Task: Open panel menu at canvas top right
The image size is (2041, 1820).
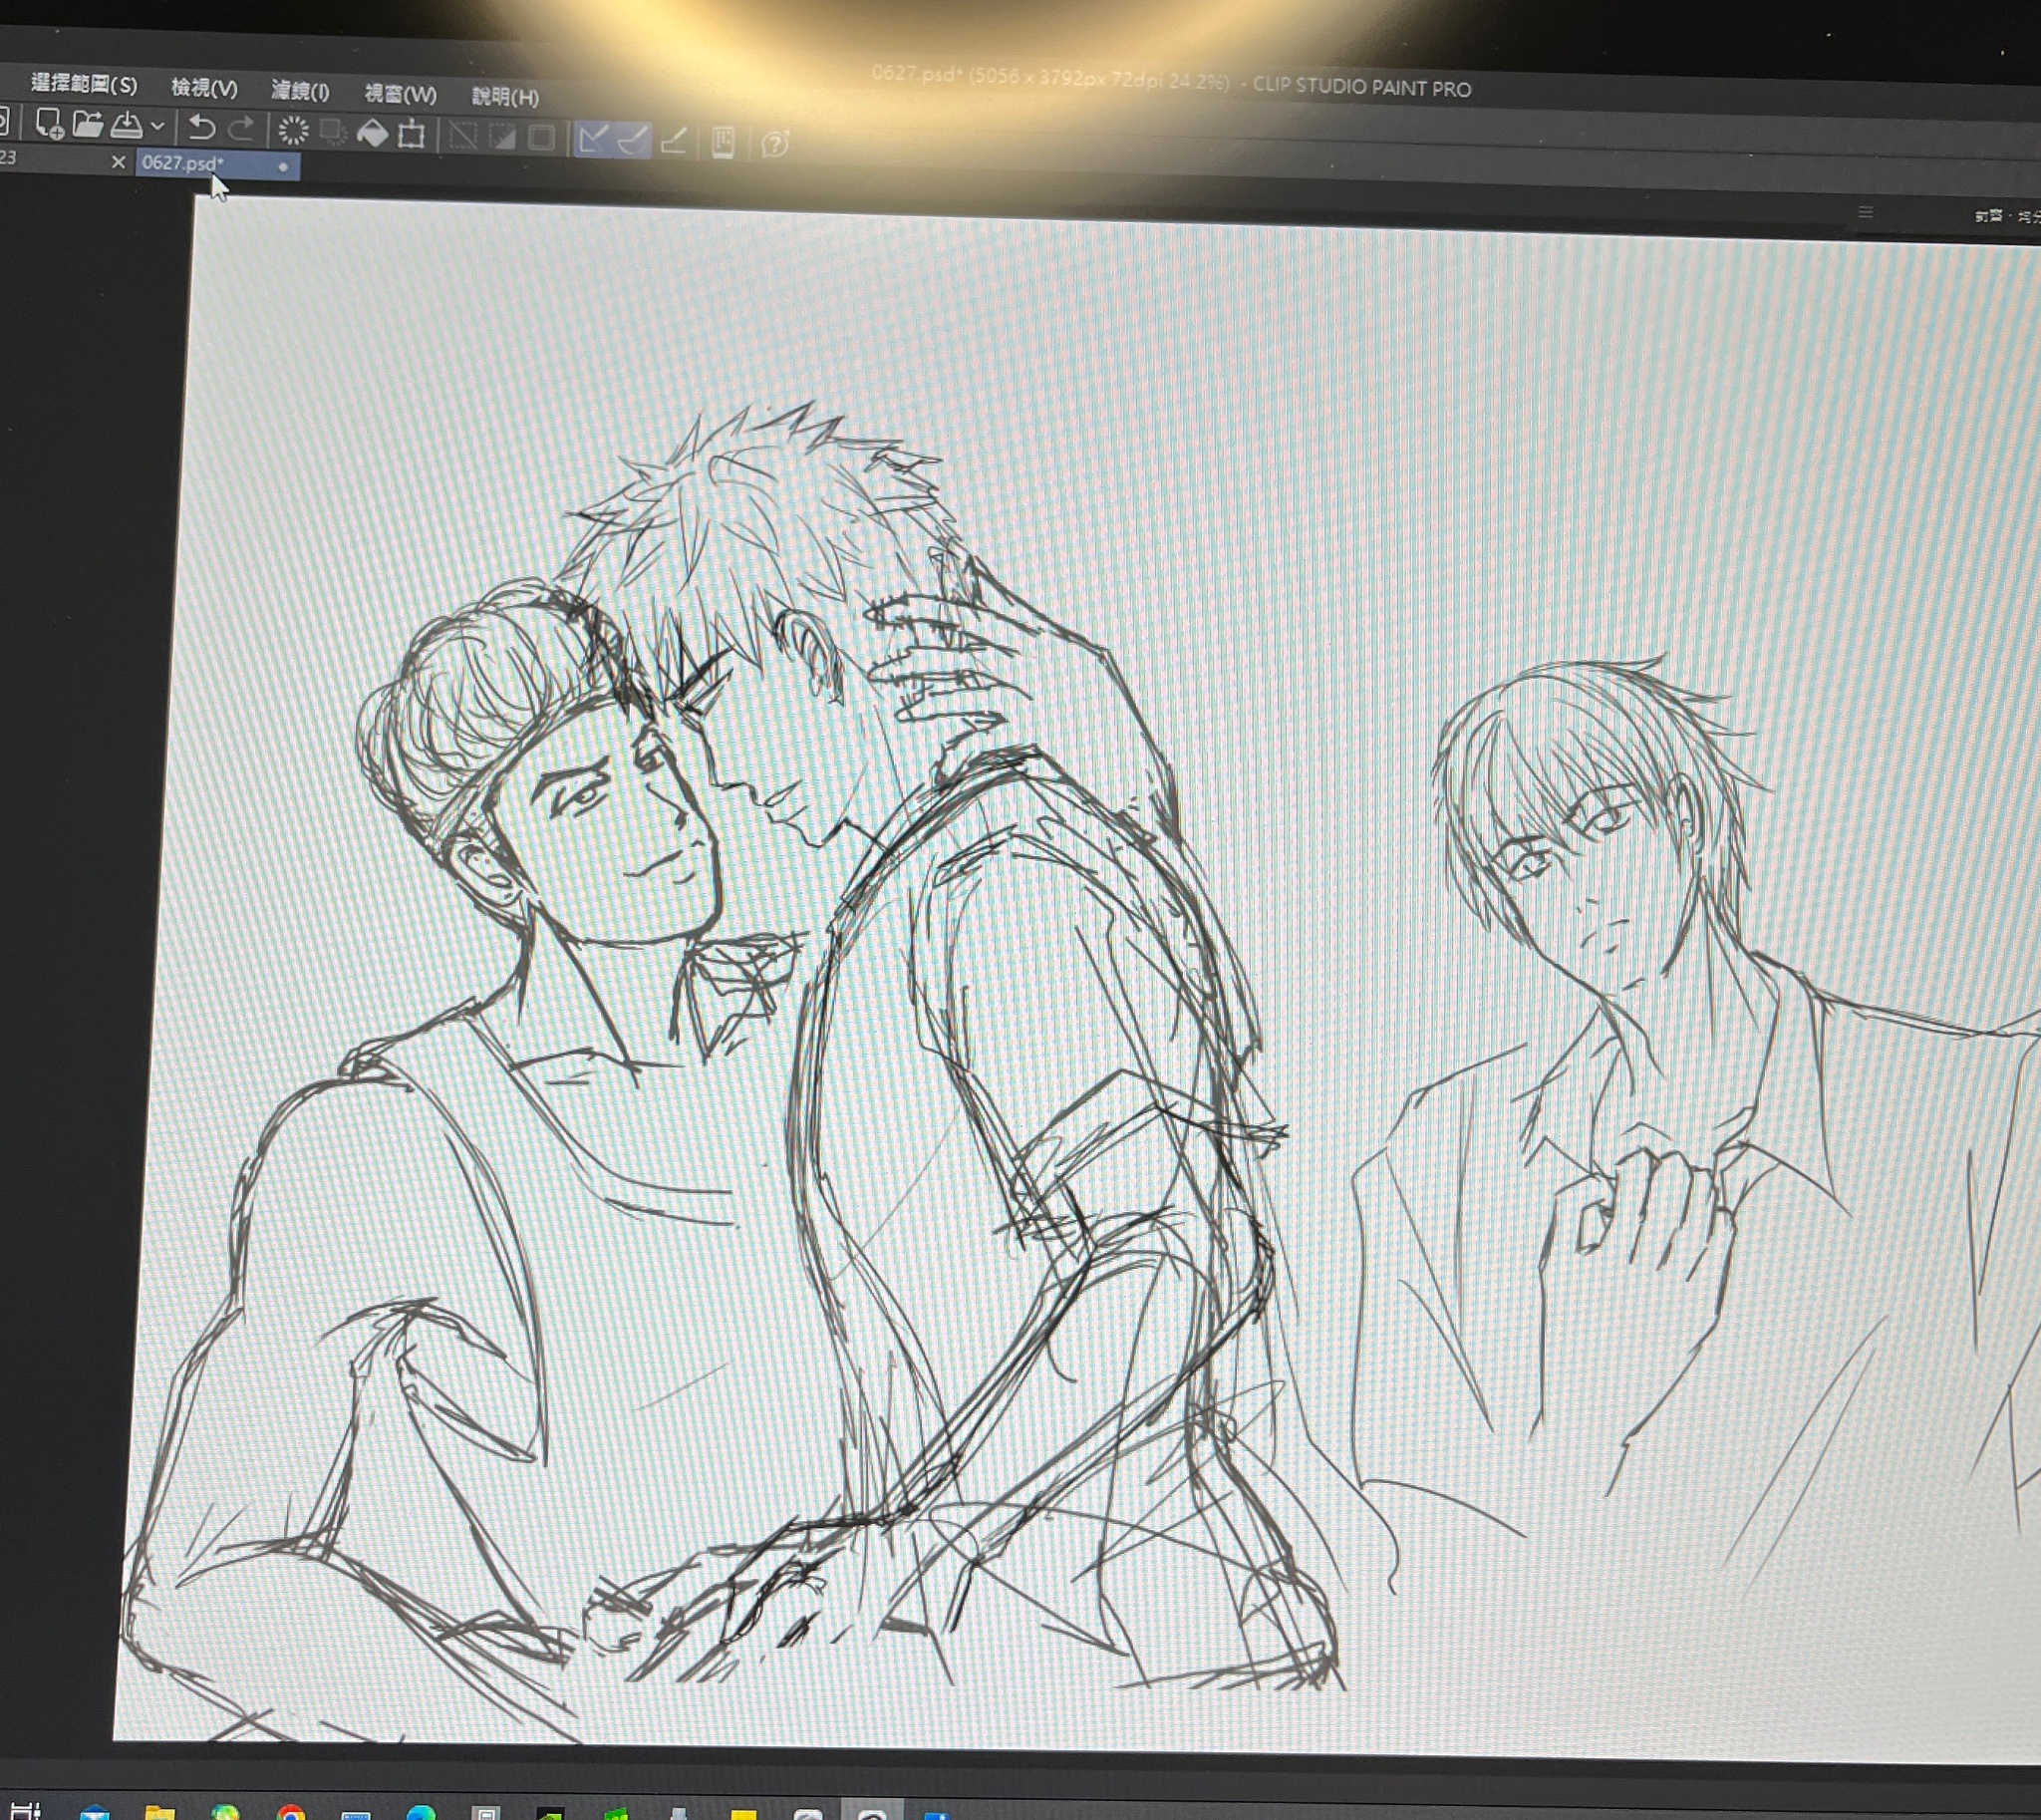Action: coord(1865,213)
